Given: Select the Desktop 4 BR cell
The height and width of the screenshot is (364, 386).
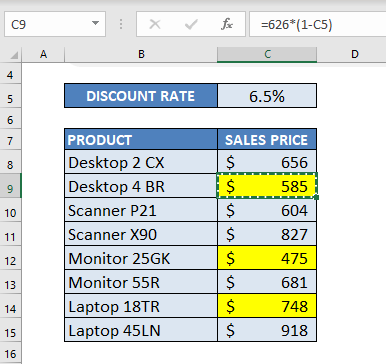Looking at the screenshot, I should 141,186.
